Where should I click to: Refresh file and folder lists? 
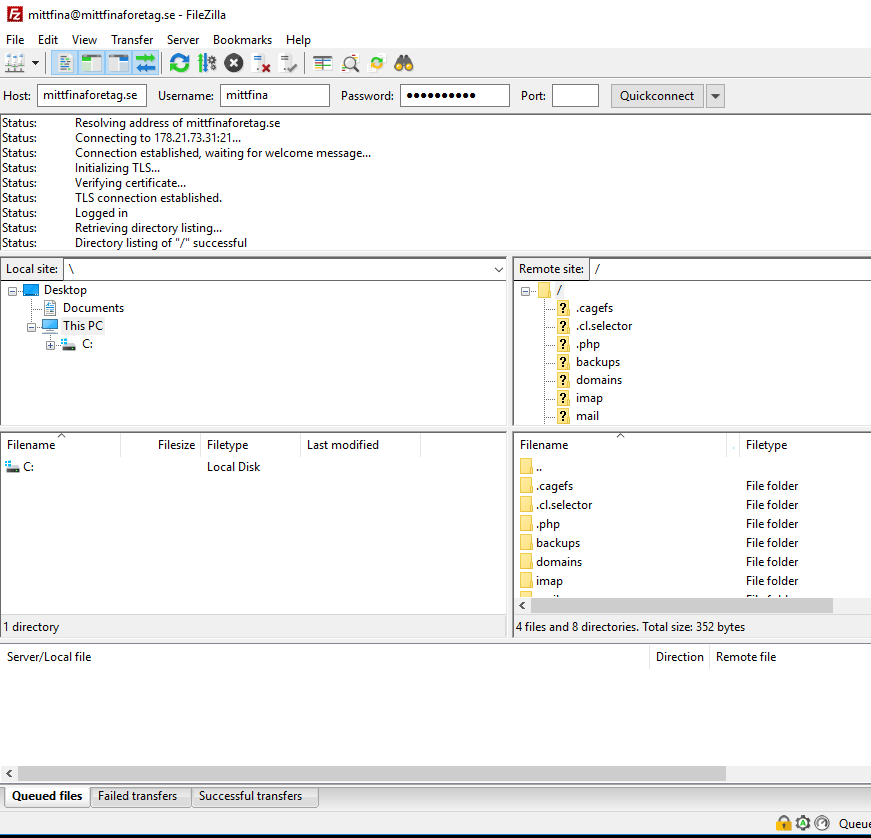coord(179,63)
